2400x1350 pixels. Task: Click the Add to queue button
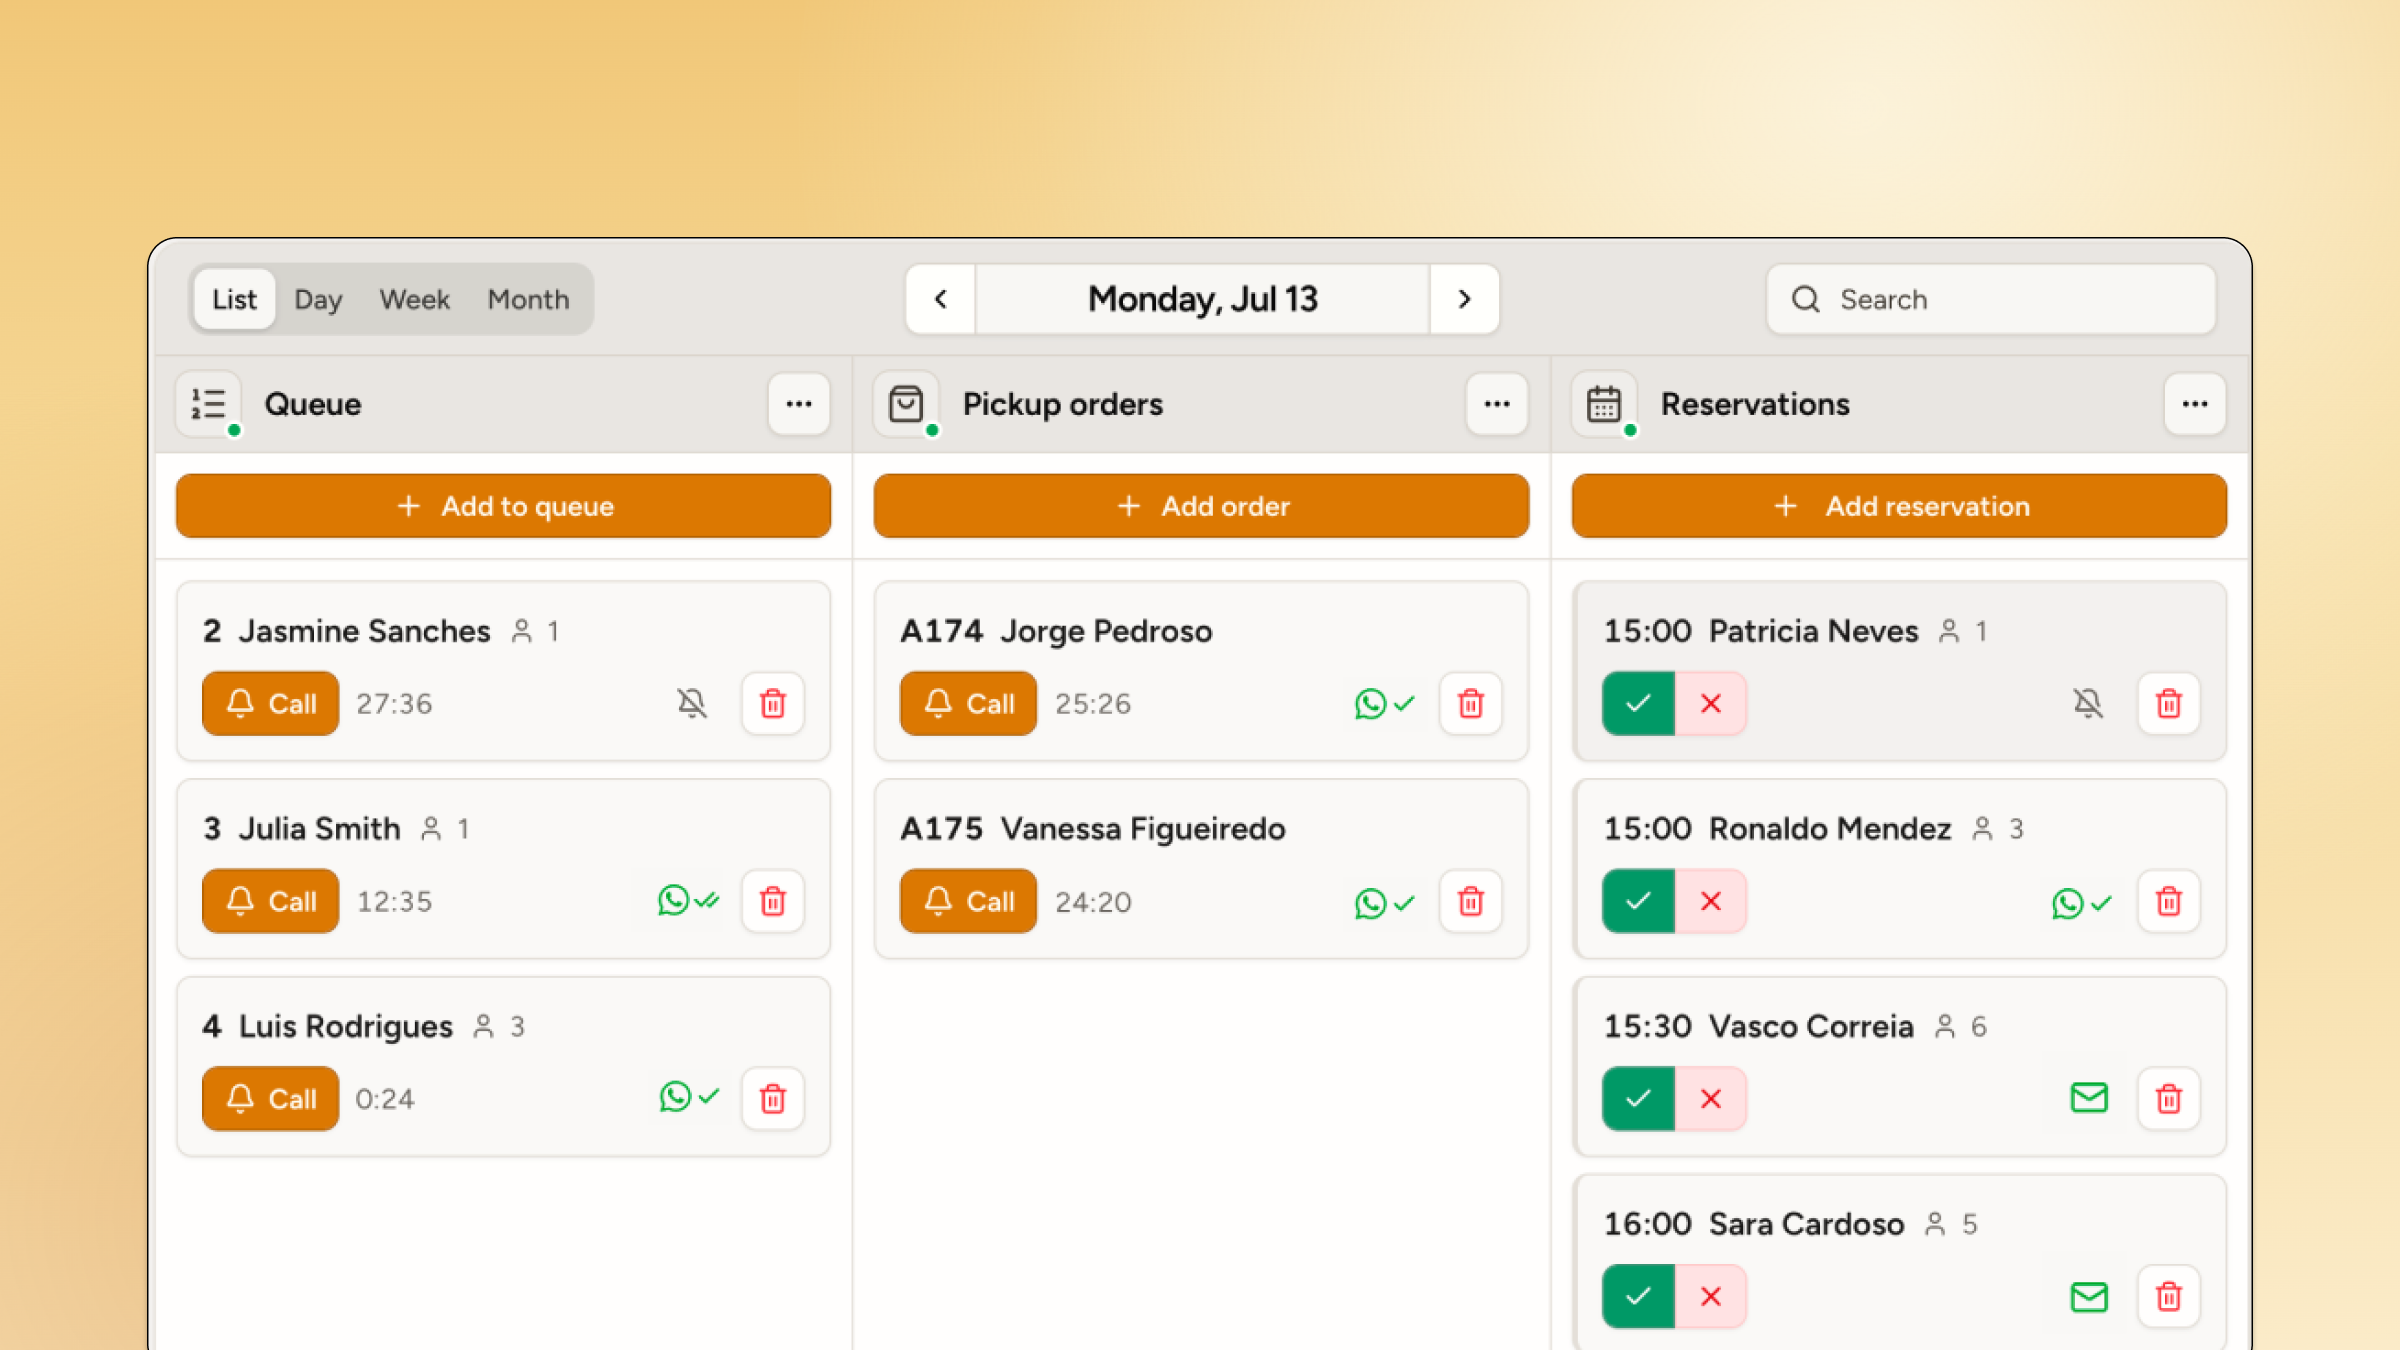503,506
